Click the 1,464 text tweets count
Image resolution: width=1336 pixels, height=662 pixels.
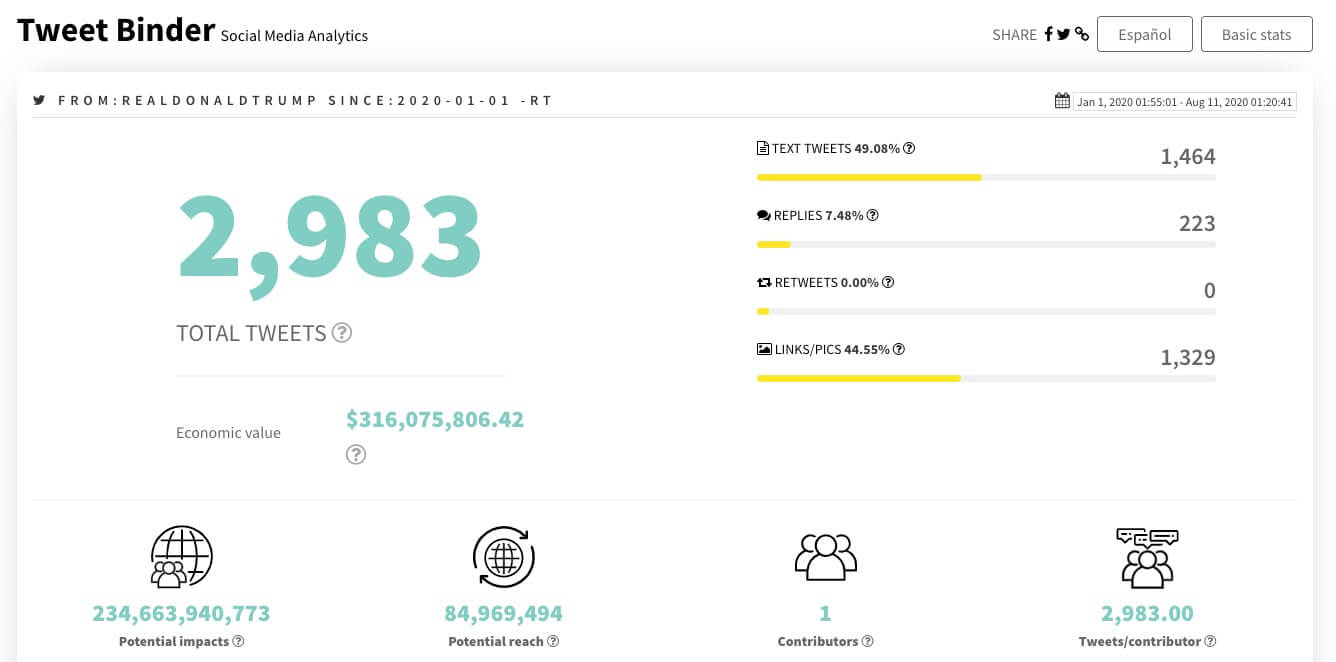click(x=1188, y=156)
